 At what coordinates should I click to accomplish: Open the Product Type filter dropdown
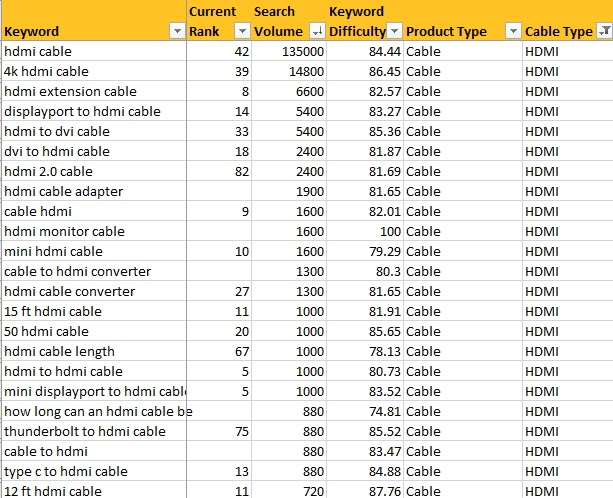point(513,31)
